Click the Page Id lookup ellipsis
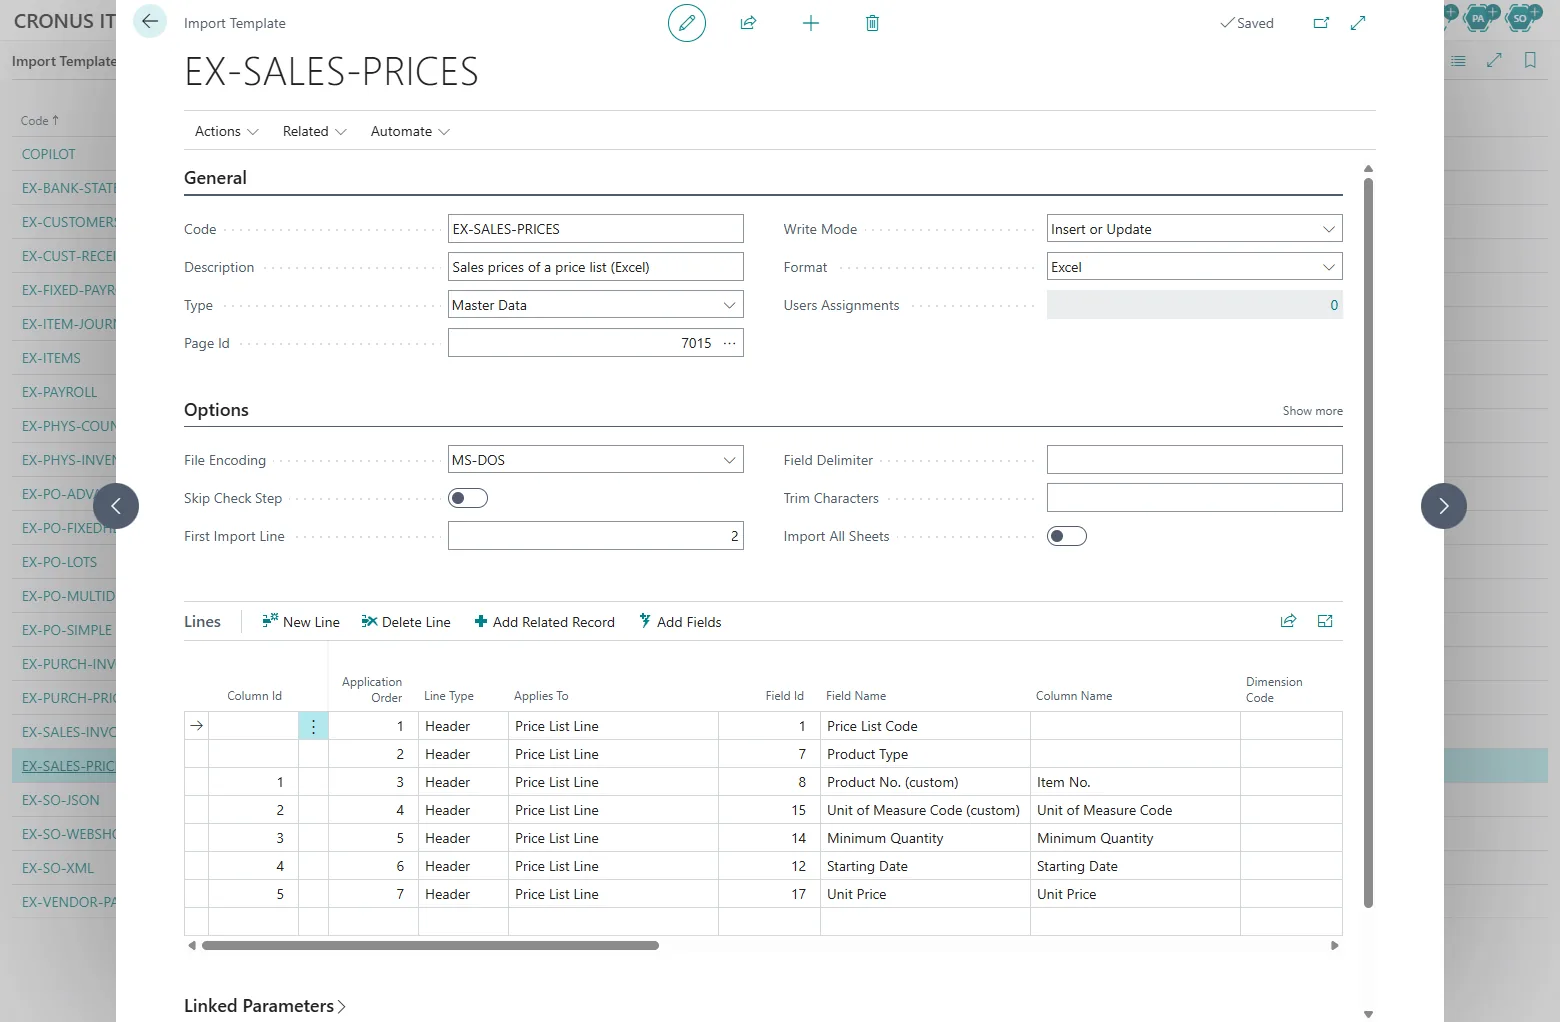 730,343
